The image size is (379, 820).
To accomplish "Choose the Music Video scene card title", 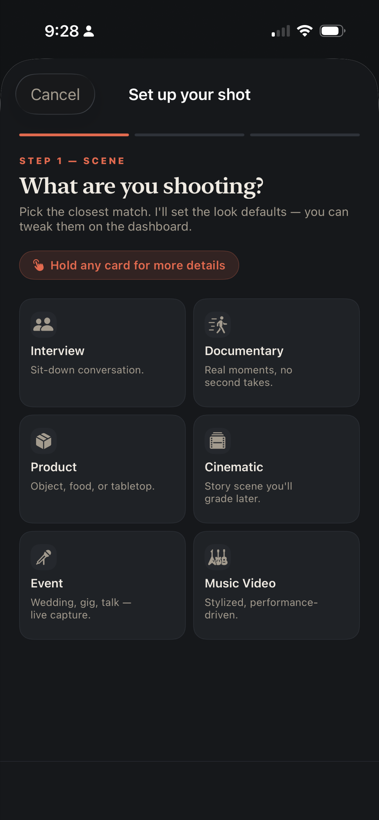I will pos(240,584).
